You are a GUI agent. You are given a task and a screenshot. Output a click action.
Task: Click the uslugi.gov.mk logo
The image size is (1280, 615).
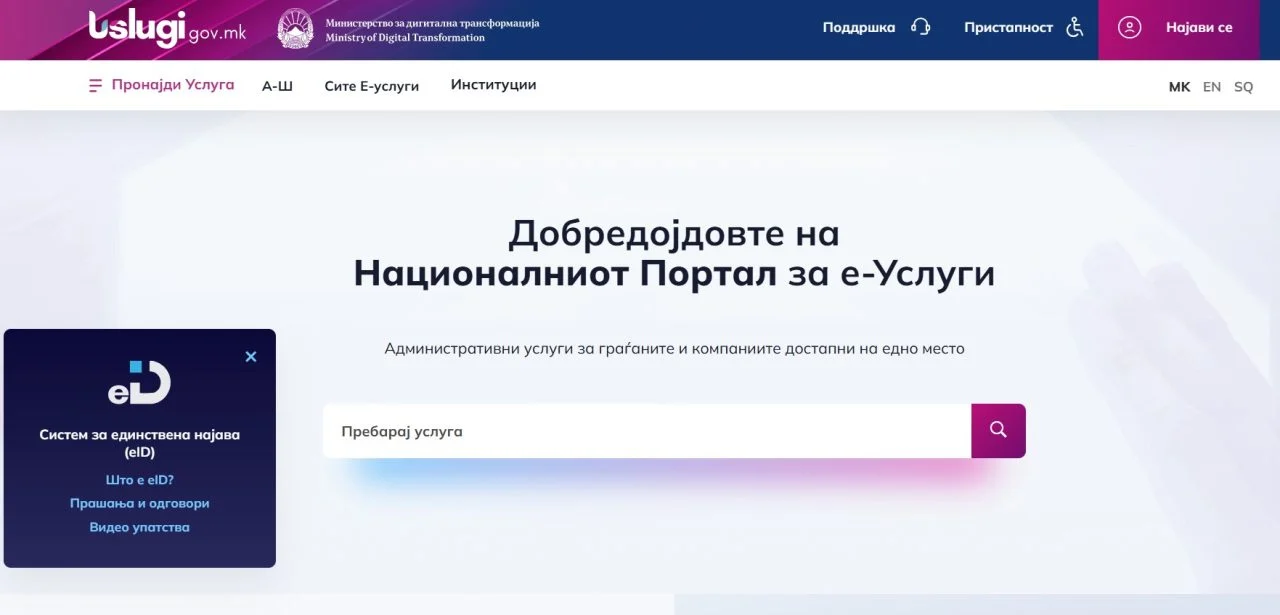tap(167, 29)
